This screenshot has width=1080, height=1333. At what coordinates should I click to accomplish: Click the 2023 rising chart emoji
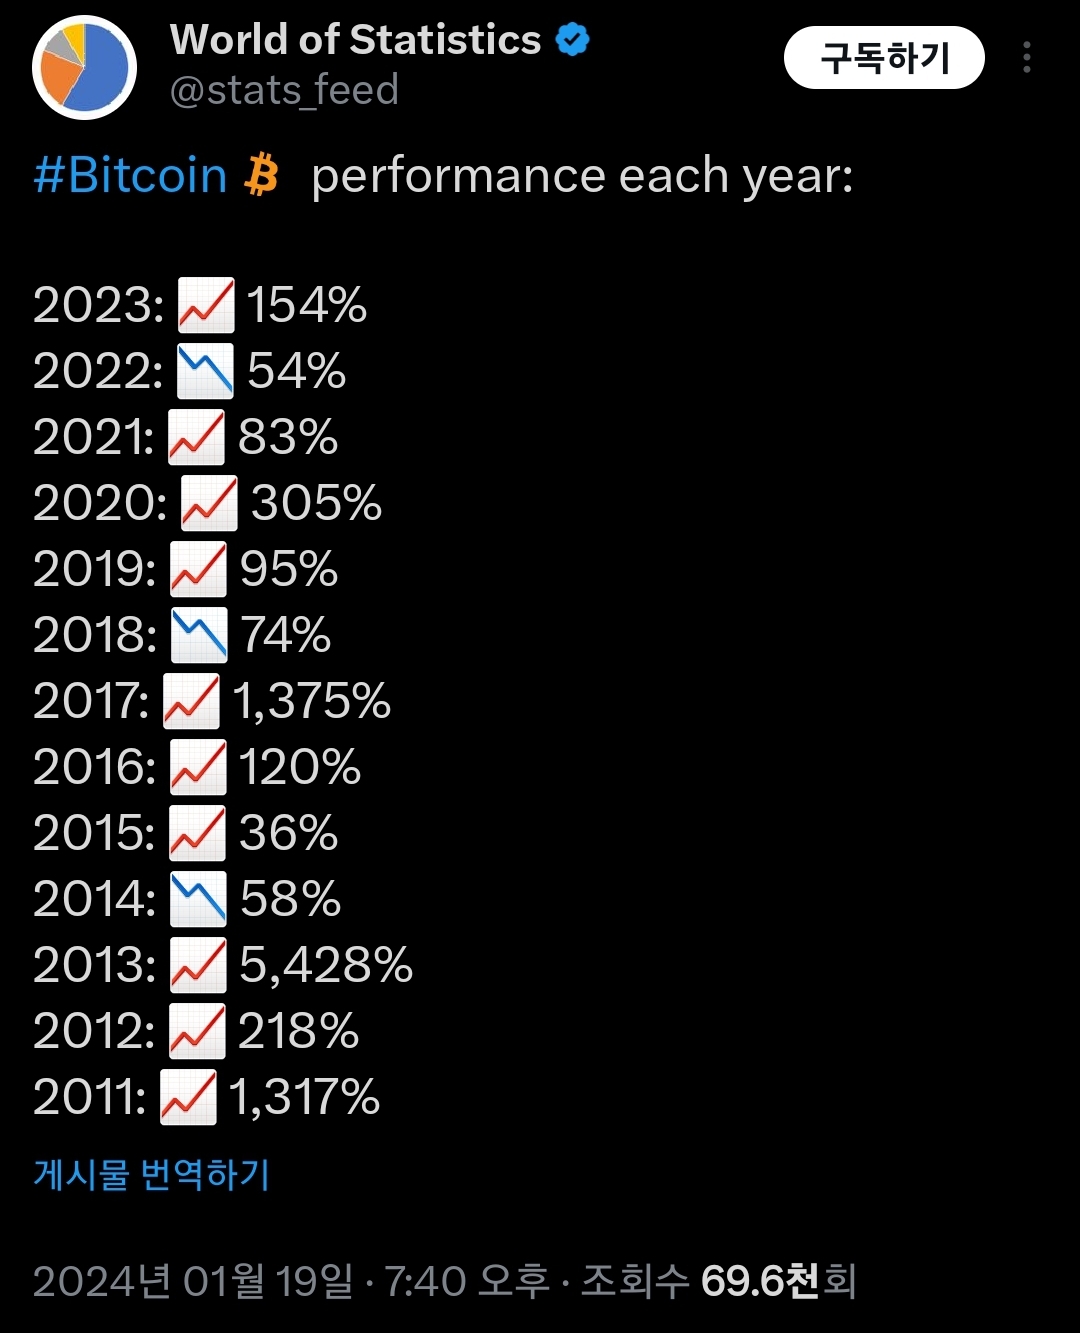click(x=206, y=305)
